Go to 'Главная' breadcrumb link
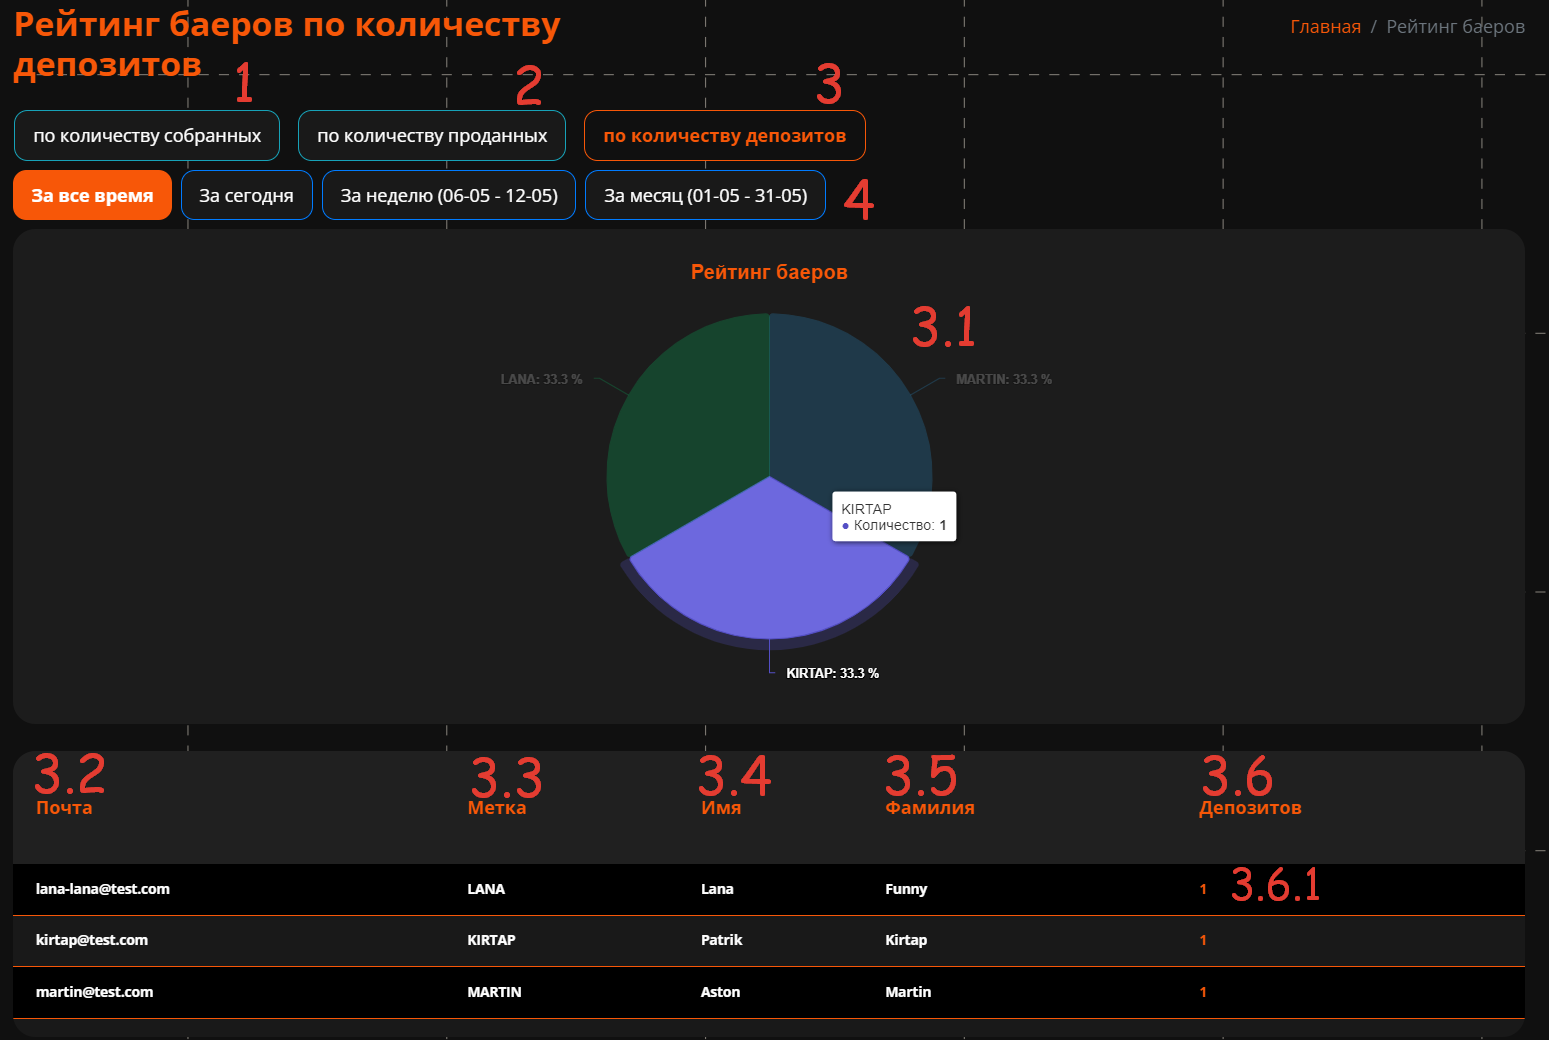 click(x=1325, y=27)
